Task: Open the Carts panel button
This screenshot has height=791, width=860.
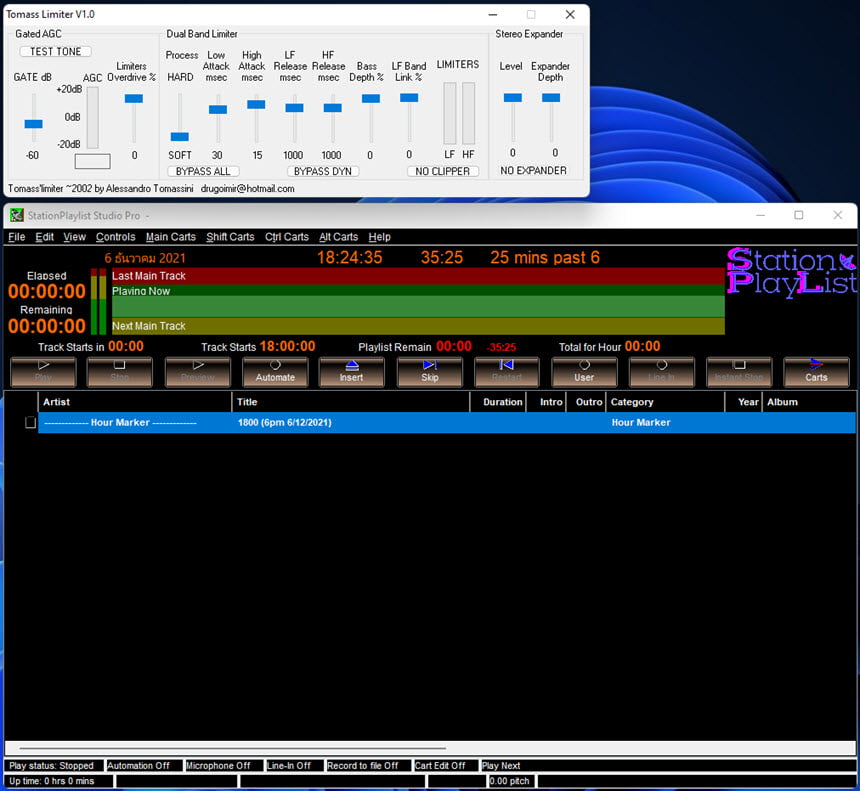Action: click(816, 372)
